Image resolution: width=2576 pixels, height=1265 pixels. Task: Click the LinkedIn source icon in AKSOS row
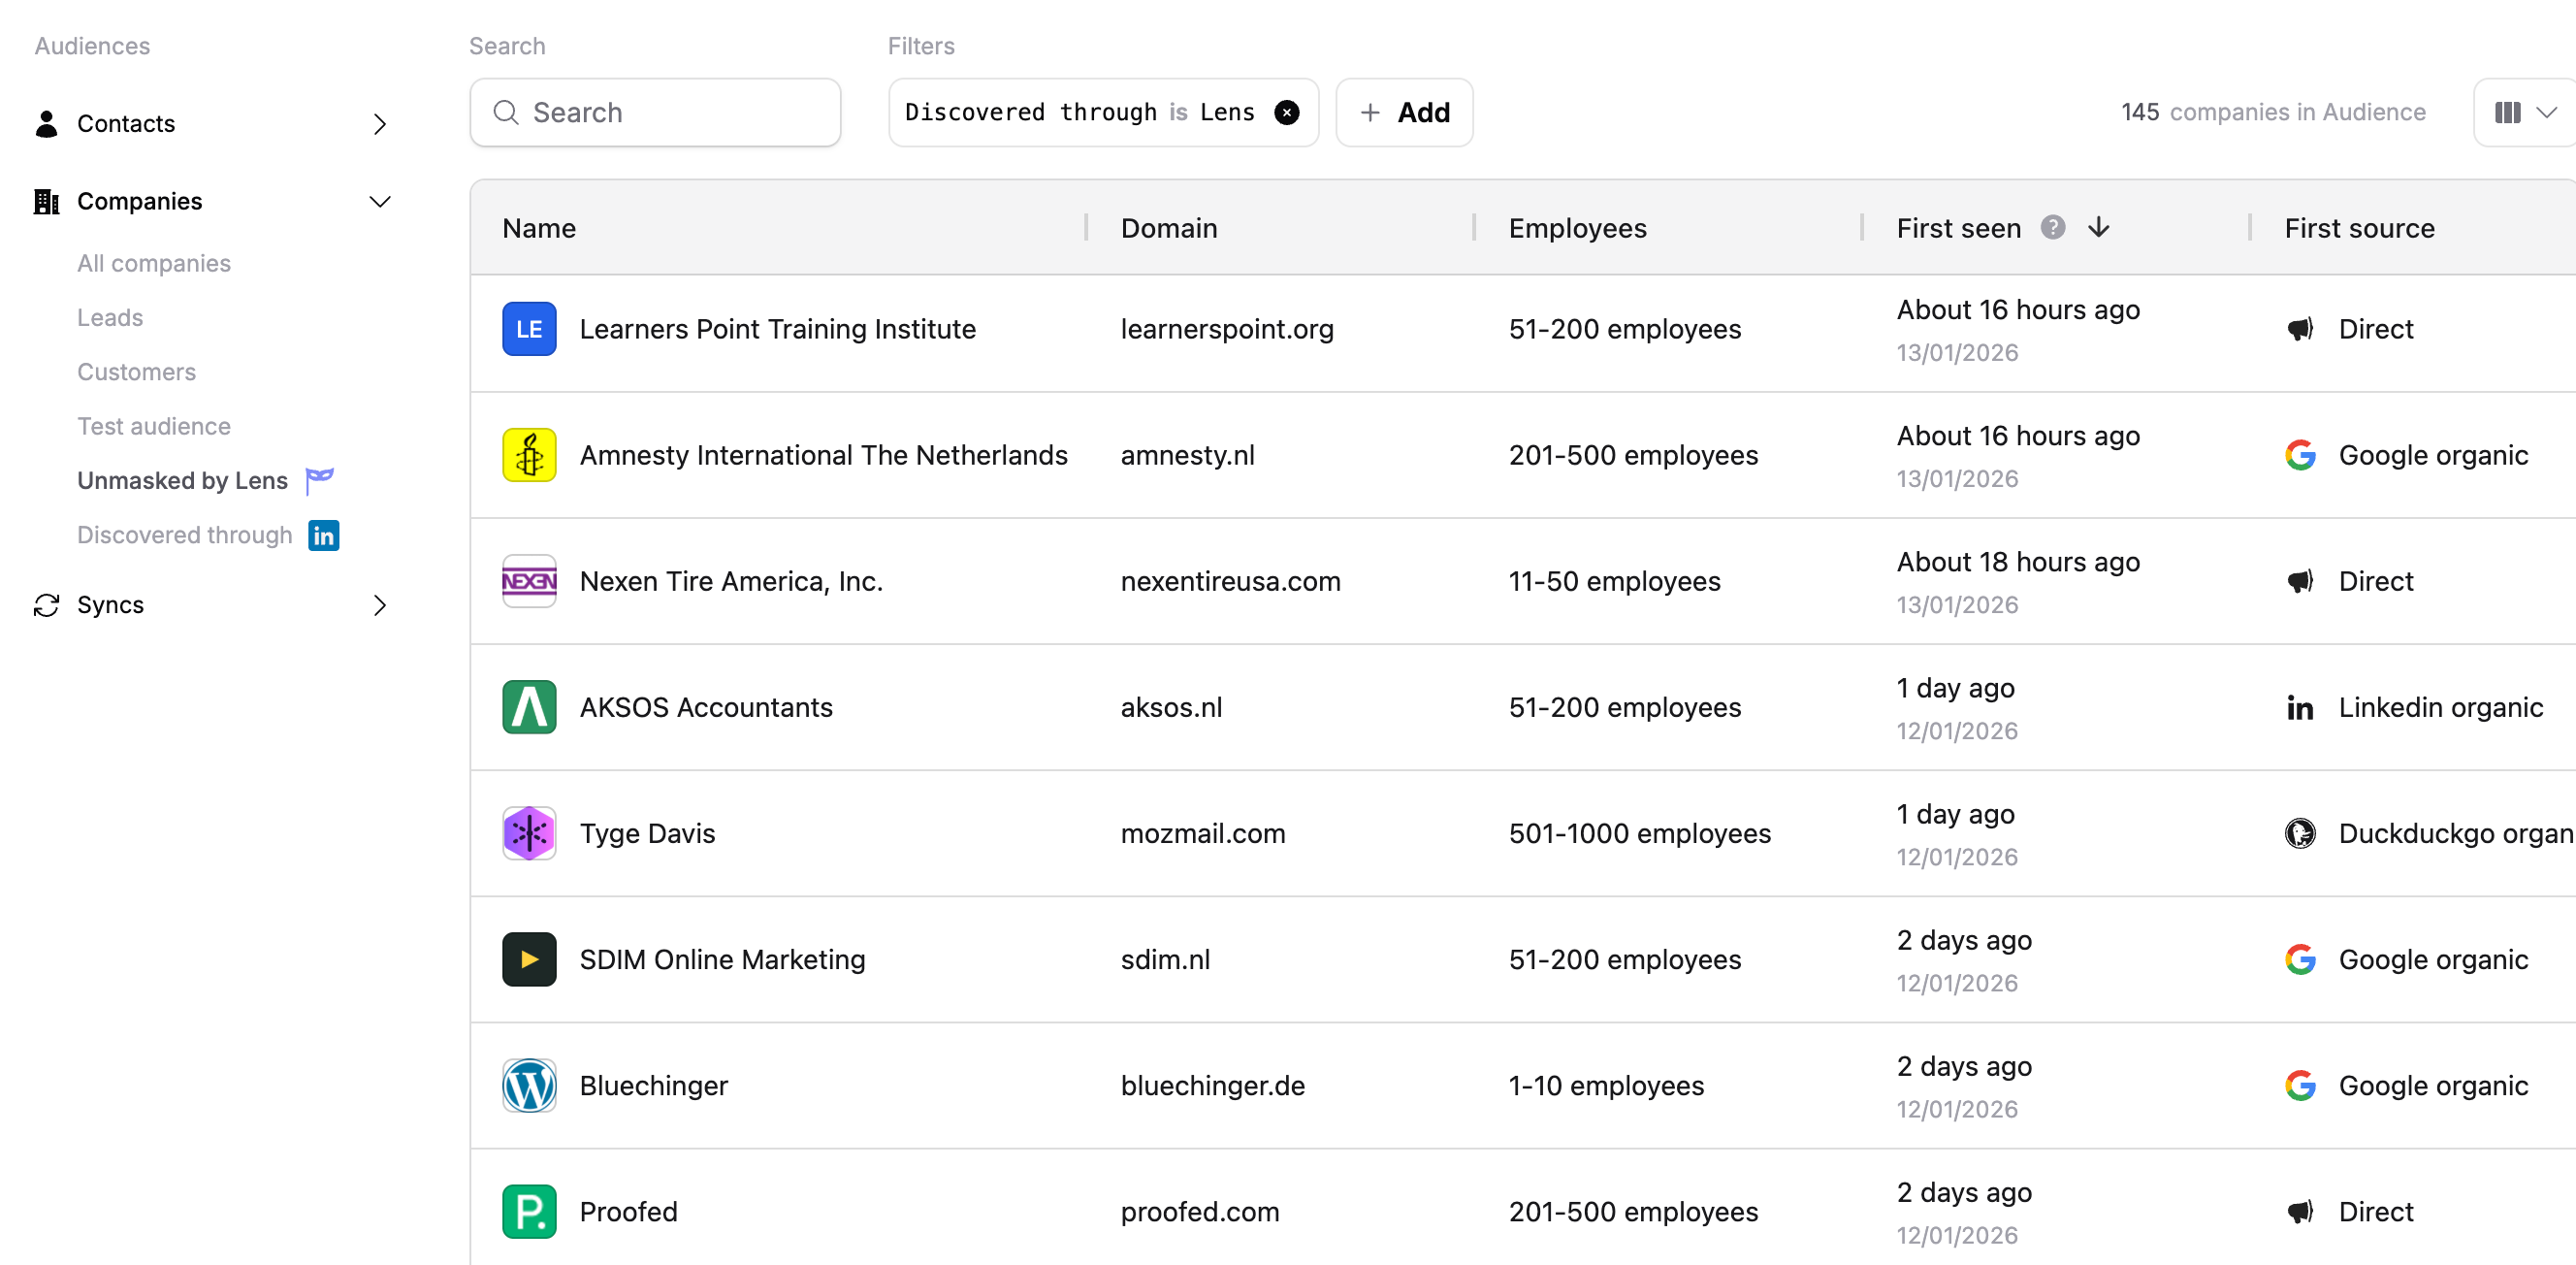pyautogui.click(x=2300, y=708)
